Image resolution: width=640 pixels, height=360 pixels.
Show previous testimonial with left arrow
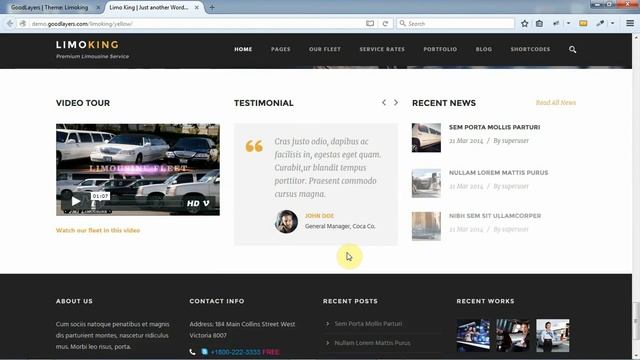tap(384, 102)
